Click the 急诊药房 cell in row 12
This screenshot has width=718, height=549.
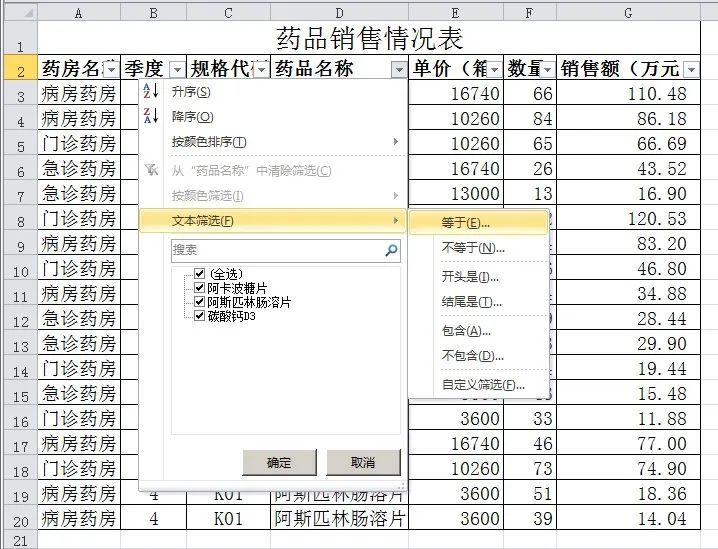coord(79,318)
